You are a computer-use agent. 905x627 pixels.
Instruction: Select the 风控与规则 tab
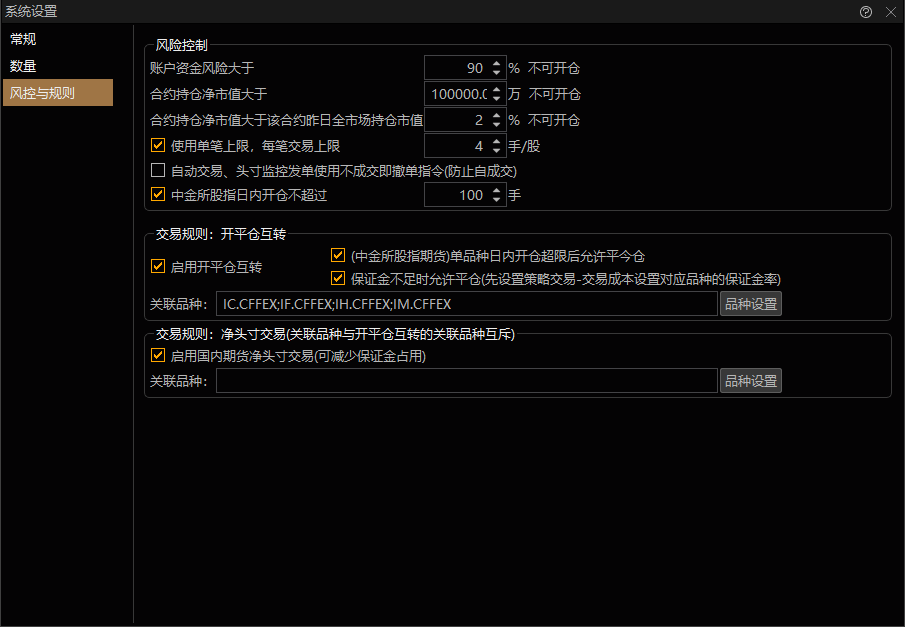point(58,93)
